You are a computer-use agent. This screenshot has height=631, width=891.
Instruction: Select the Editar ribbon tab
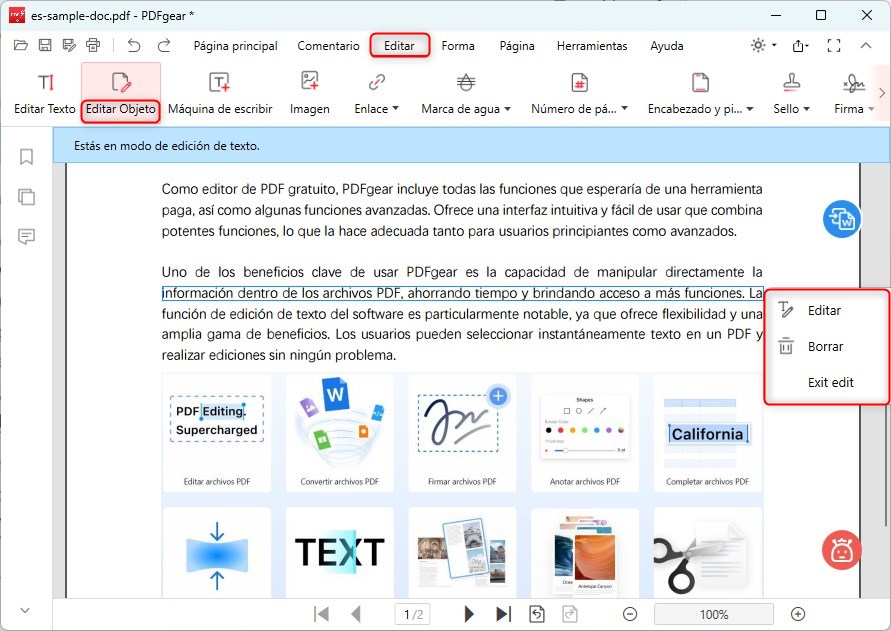[399, 45]
